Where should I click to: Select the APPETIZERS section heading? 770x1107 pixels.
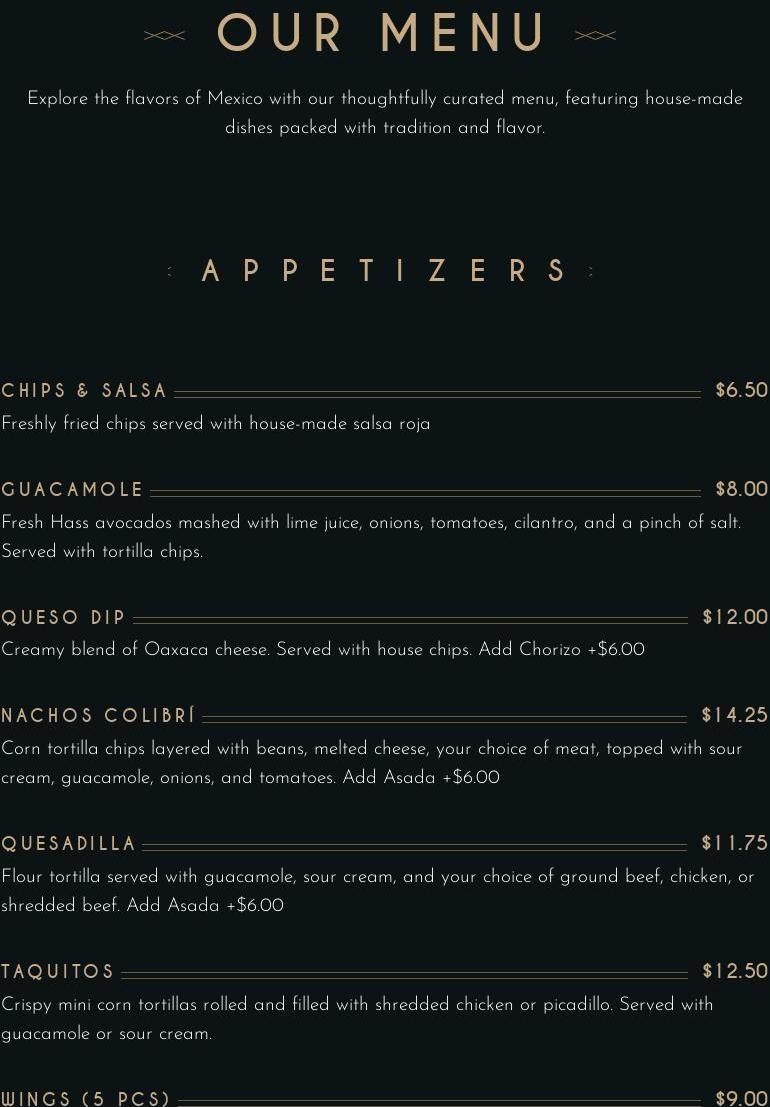click(384, 271)
